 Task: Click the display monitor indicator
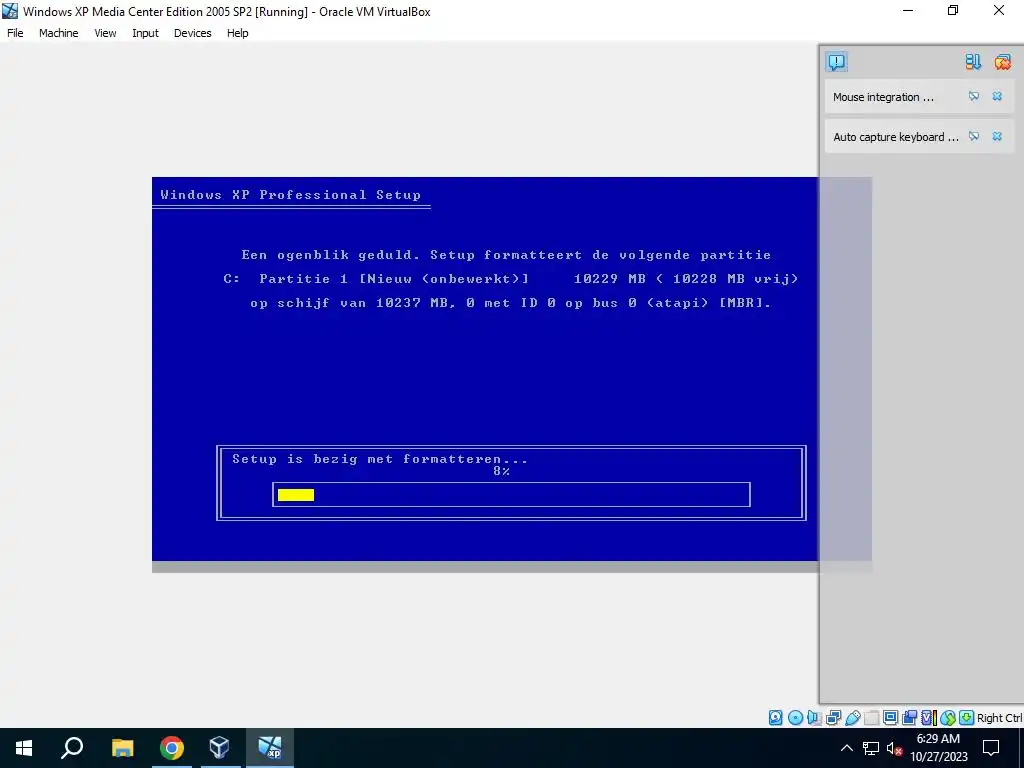coord(890,718)
